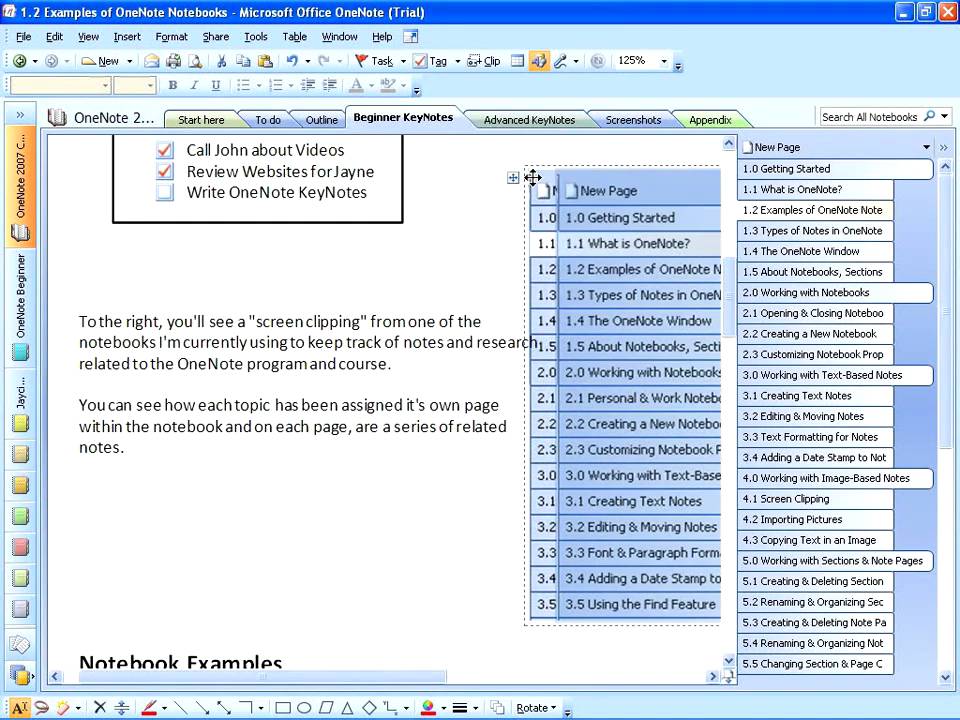Toggle Bold formatting

[173, 85]
